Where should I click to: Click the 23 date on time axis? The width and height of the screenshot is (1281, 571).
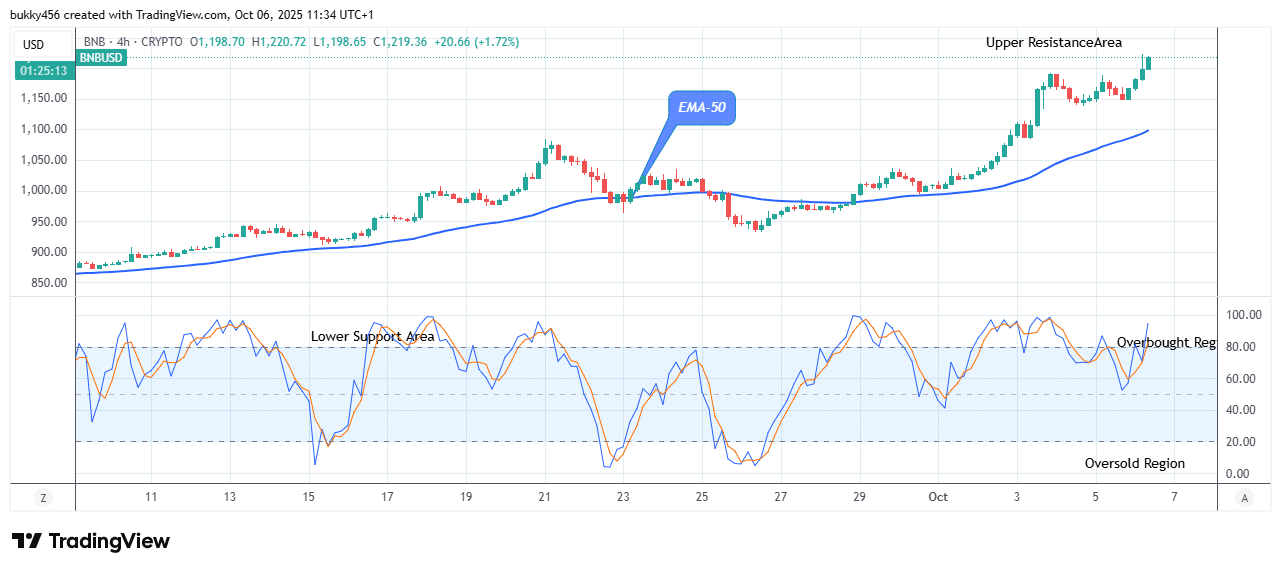click(x=623, y=496)
